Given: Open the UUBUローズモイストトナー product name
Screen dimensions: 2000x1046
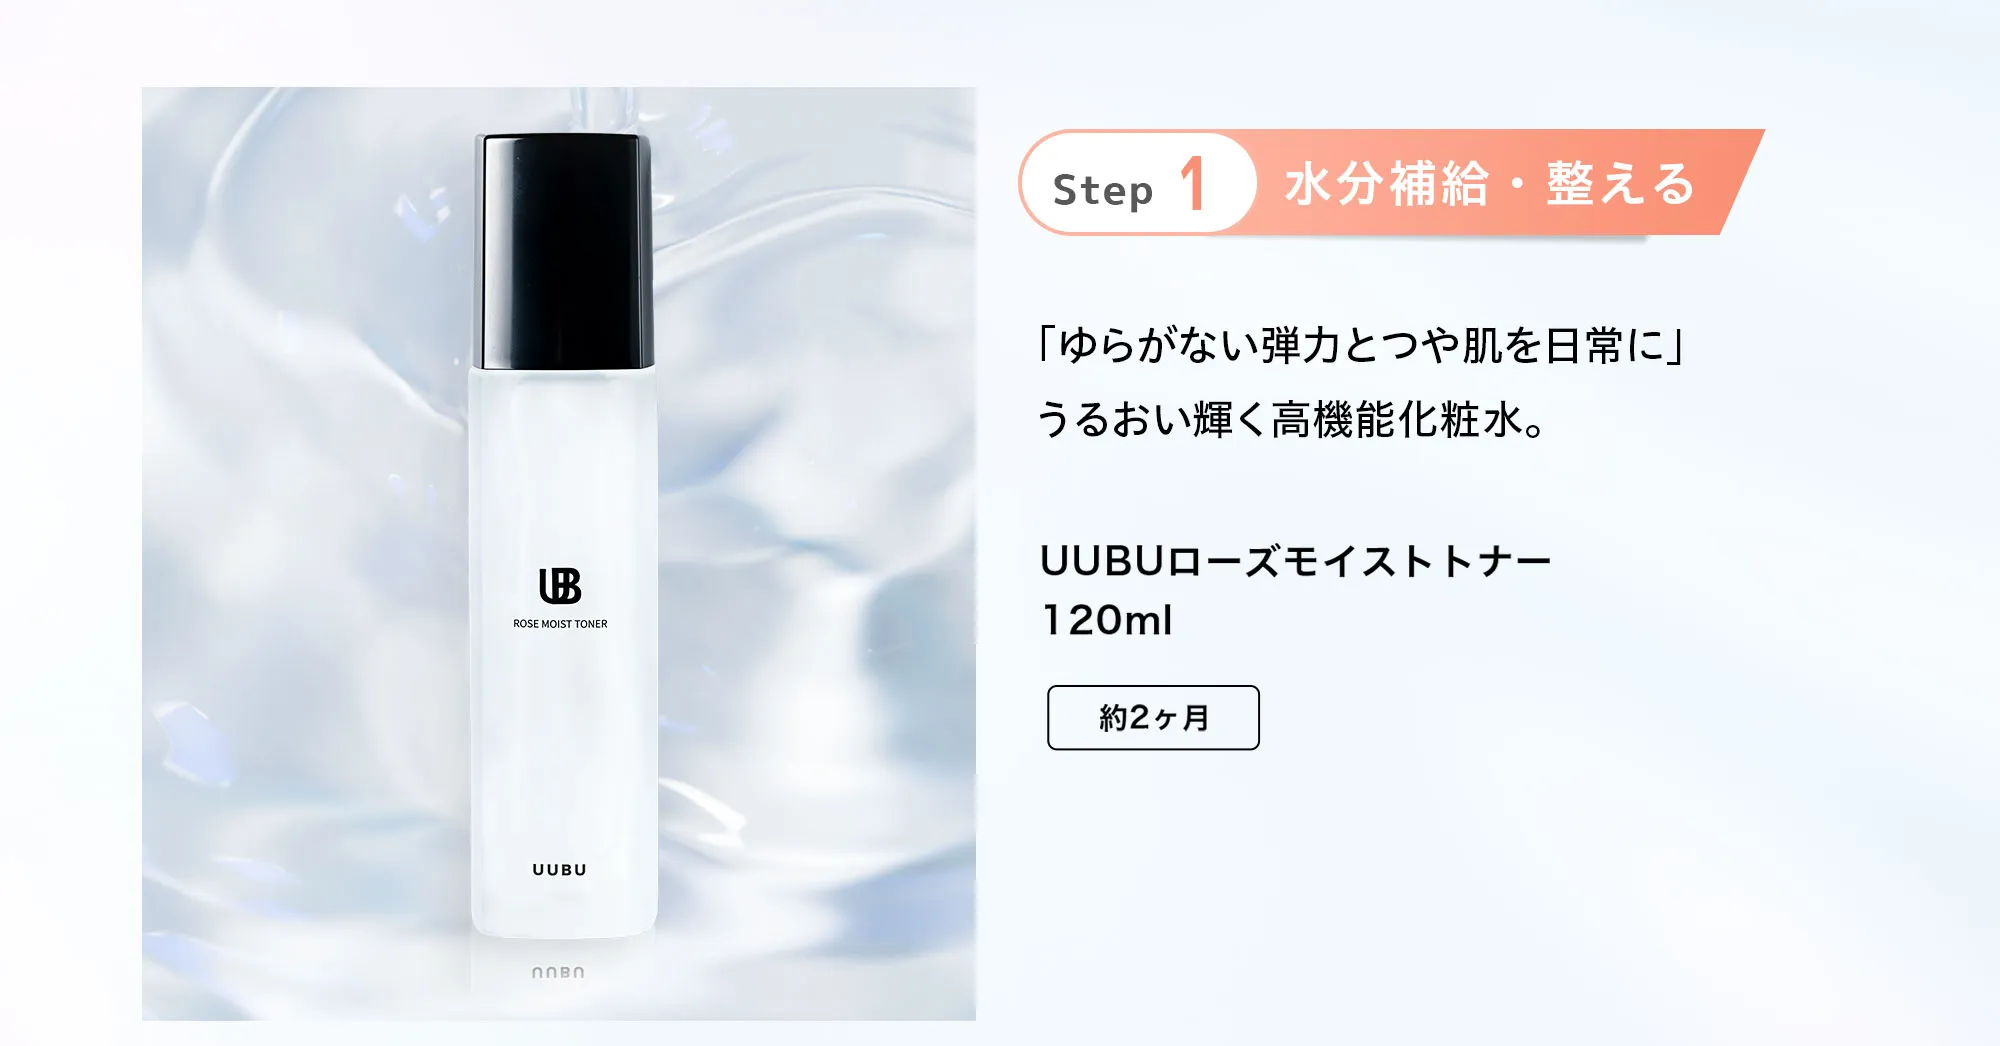Looking at the screenshot, I should 1296,561.
